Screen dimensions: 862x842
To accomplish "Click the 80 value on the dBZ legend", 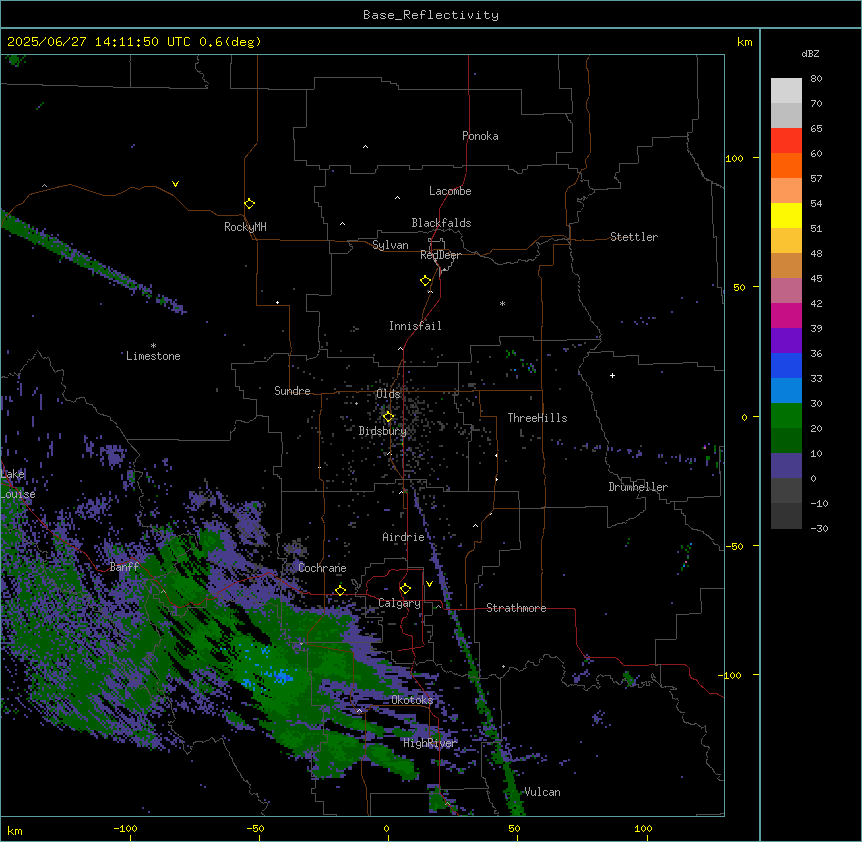I will click(x=816, y=79).
